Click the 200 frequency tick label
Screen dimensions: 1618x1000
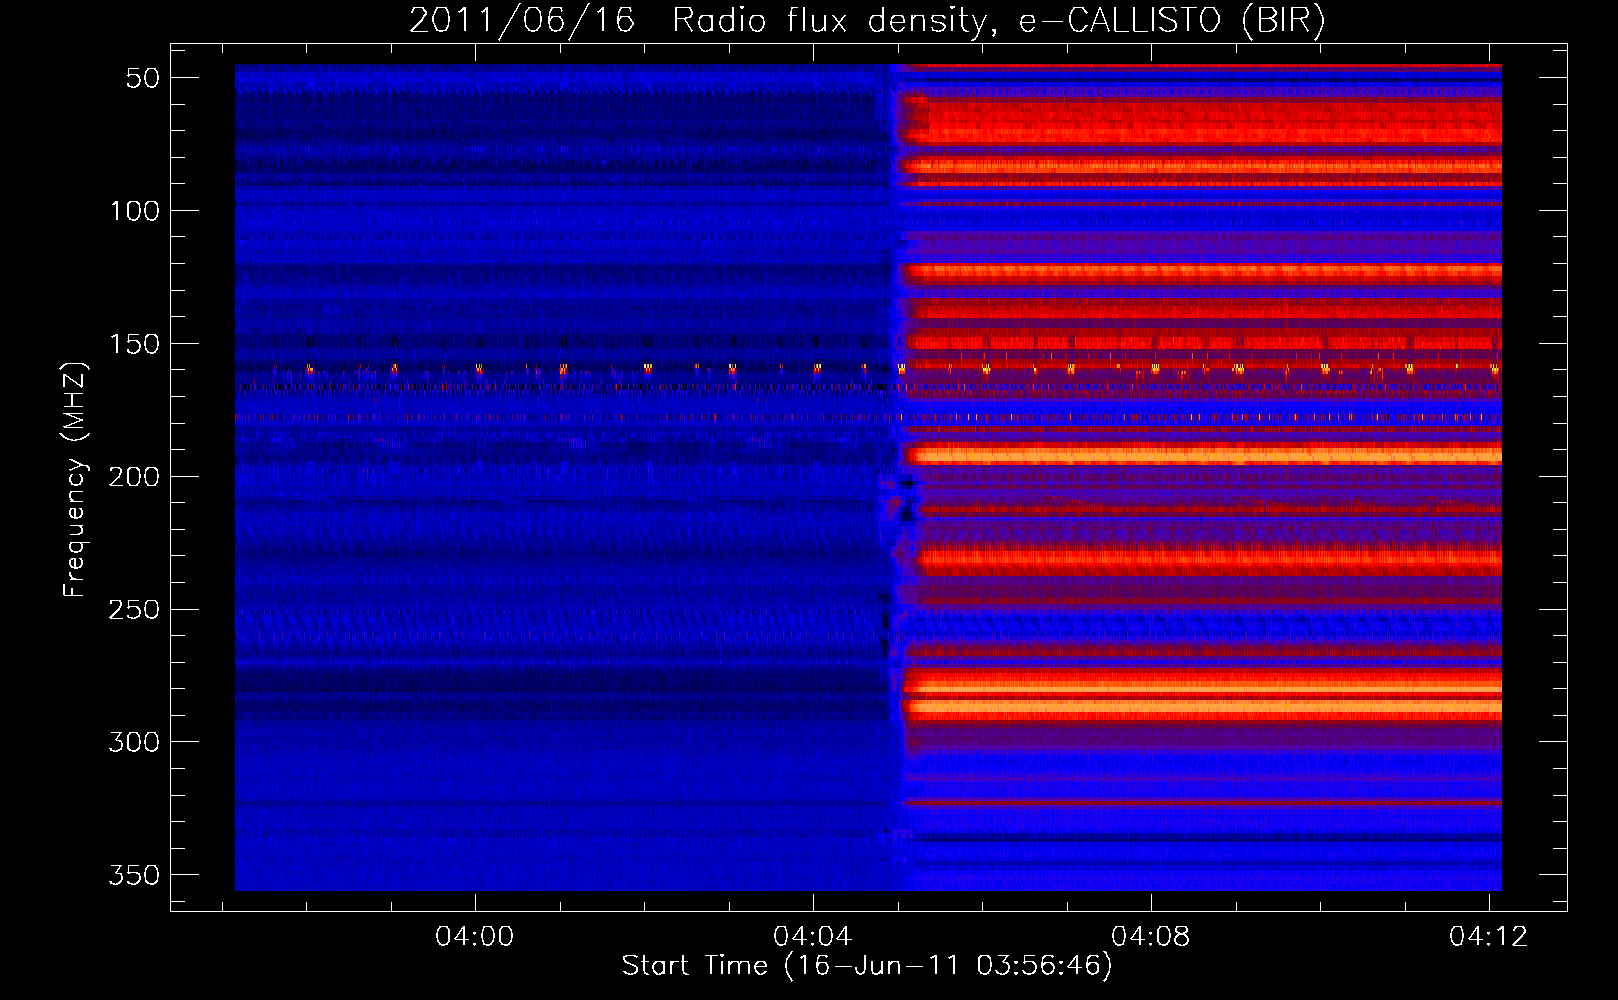(x=134, y=477)
